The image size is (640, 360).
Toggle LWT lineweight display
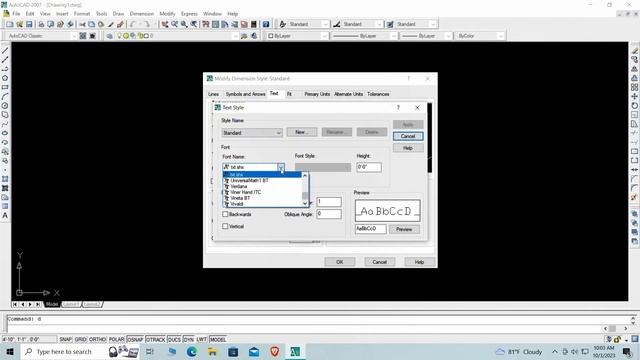[x=202, y=340]
